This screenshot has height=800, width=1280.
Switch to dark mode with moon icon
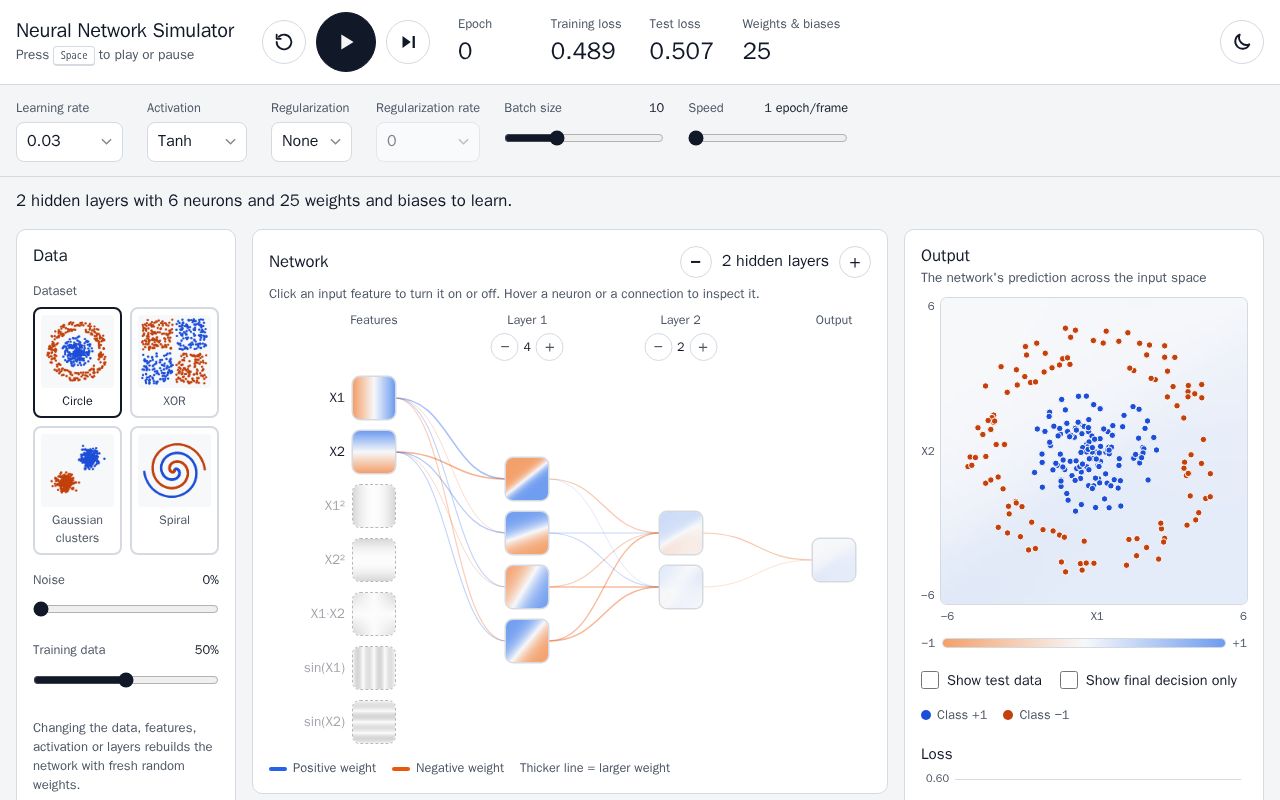(x=1242, y=42)
